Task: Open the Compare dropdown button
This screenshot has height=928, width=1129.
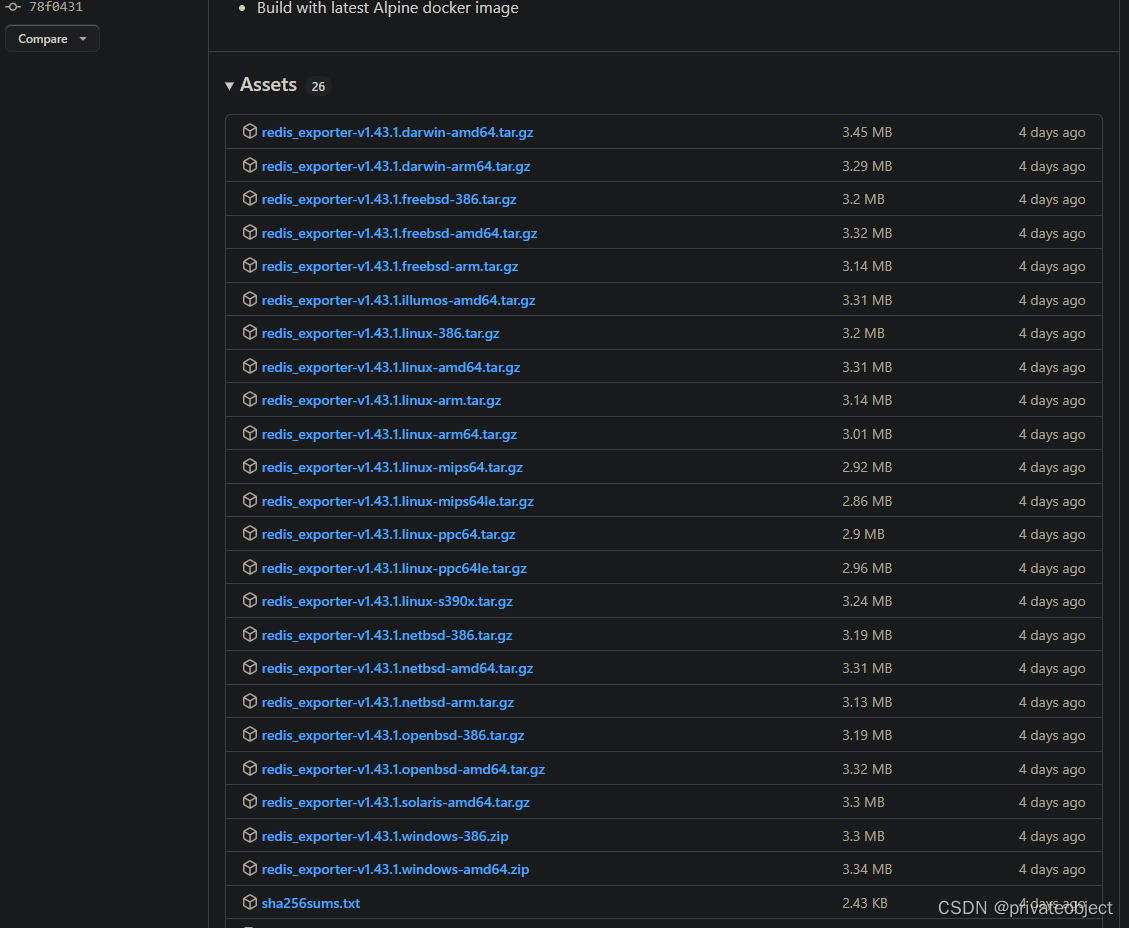Action: click(x=52, y=39)
